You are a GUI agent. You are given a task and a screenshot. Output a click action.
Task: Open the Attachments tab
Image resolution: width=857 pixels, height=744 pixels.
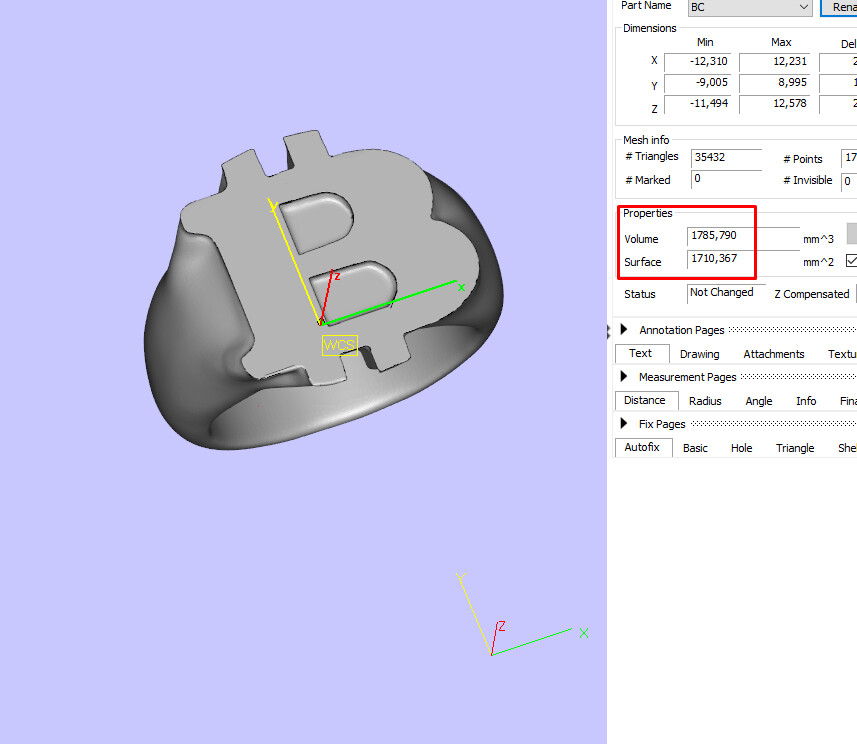tap(773, 353)
